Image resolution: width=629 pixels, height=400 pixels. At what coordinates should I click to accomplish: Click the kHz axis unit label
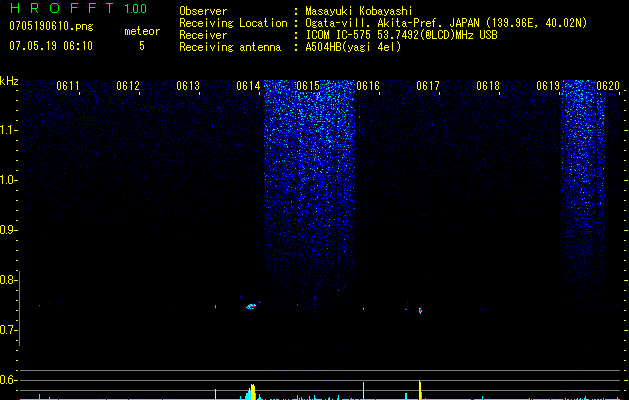[x=9, y=81]
